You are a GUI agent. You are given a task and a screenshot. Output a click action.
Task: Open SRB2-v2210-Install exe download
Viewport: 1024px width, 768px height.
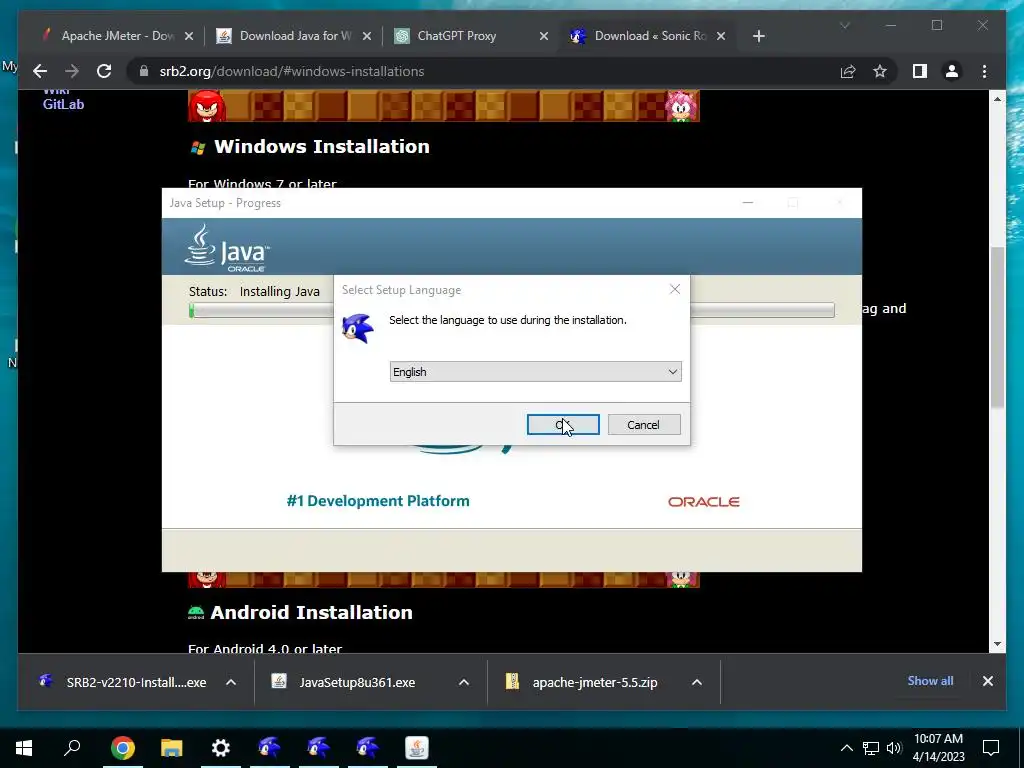pos(125,682)
